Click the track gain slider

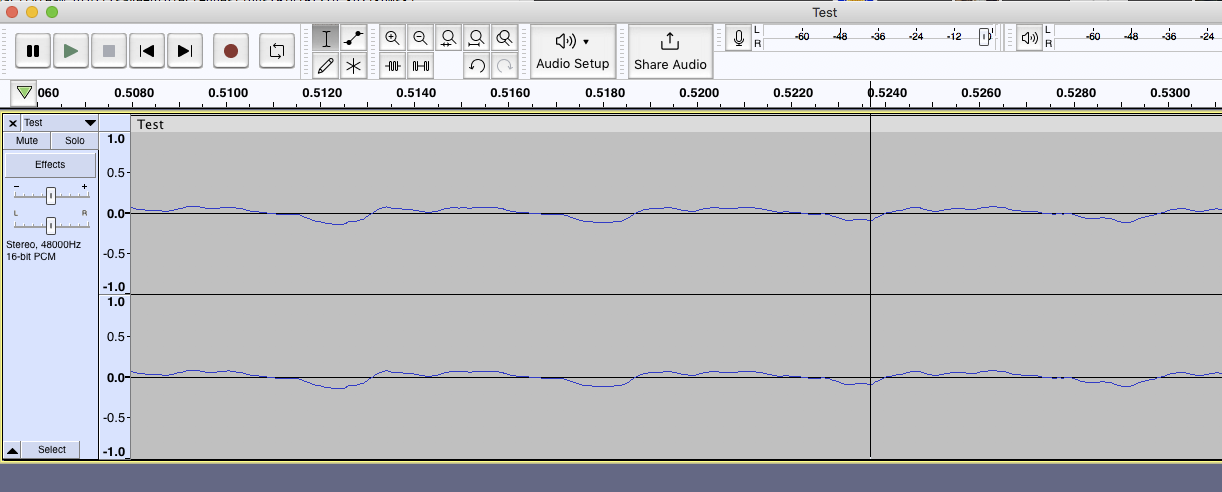click(x=50, y=196)
